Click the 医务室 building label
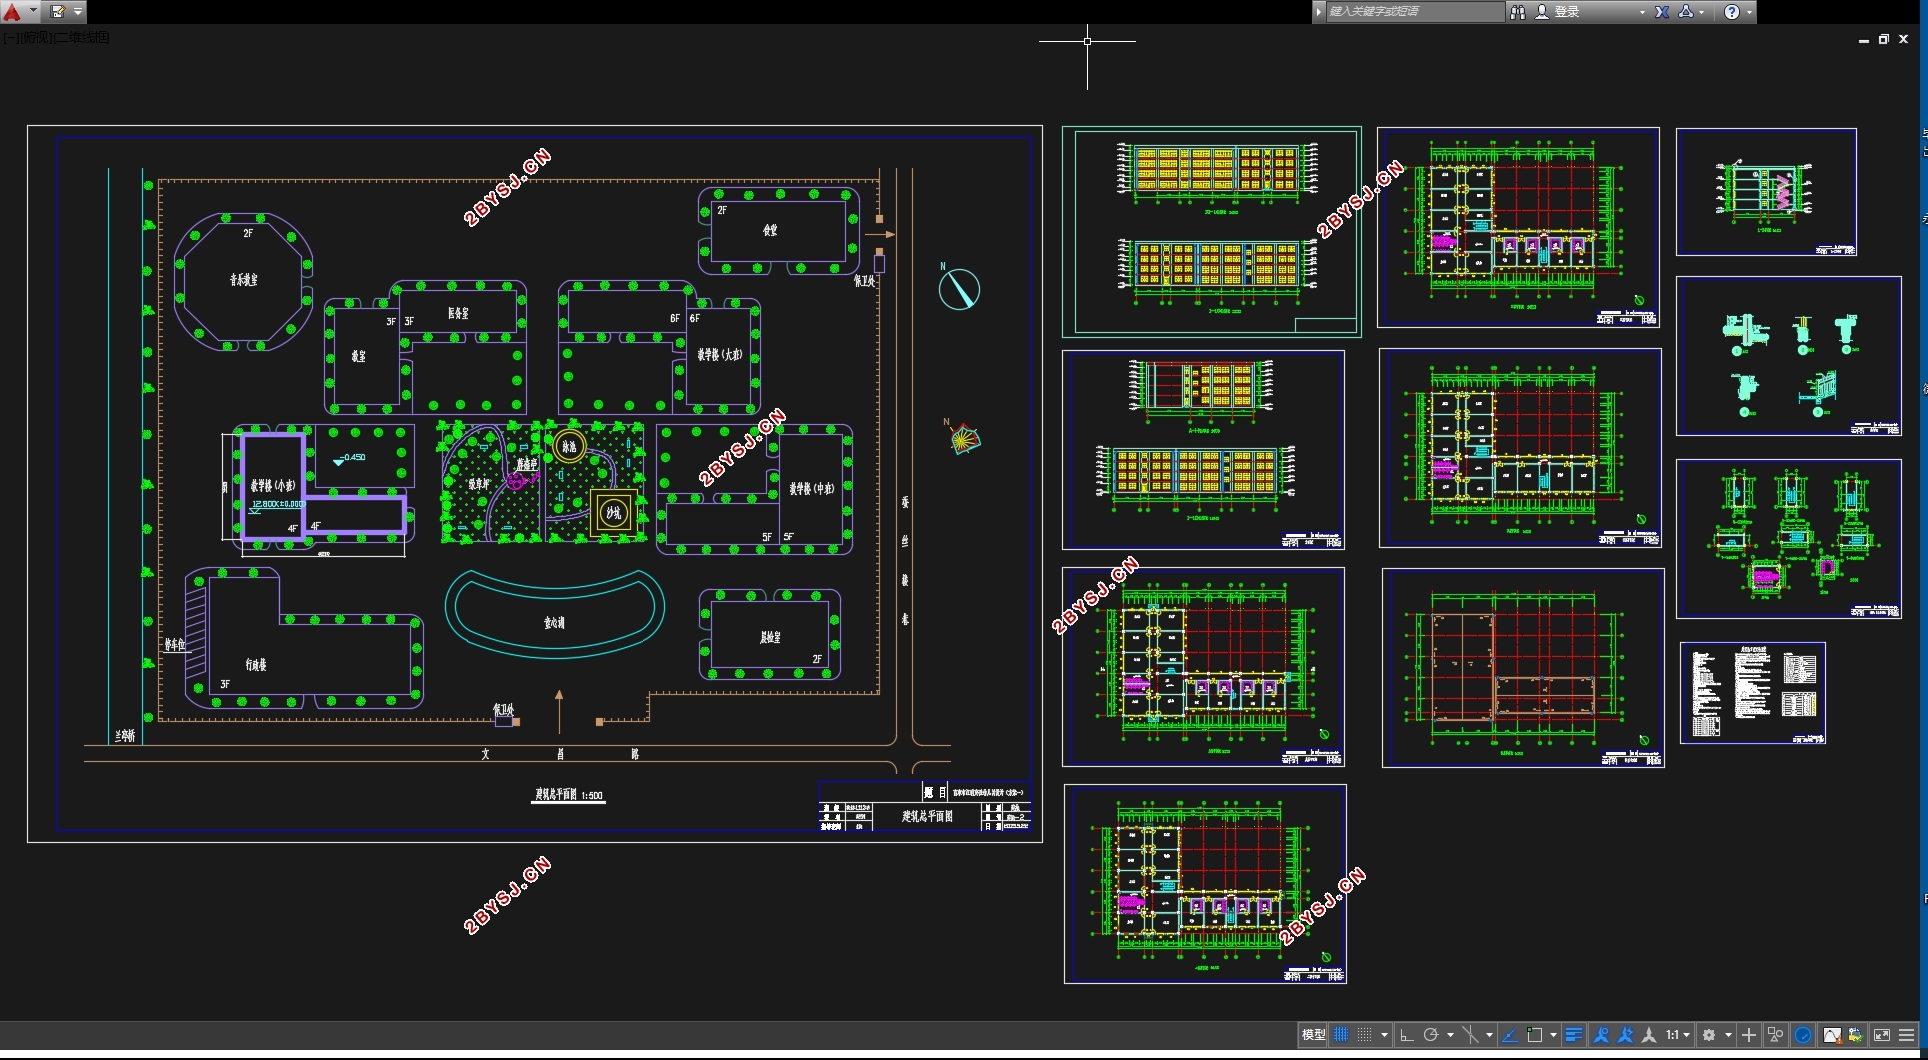The width and height of the screenshot is (1928, 1060). pos(458,313)
